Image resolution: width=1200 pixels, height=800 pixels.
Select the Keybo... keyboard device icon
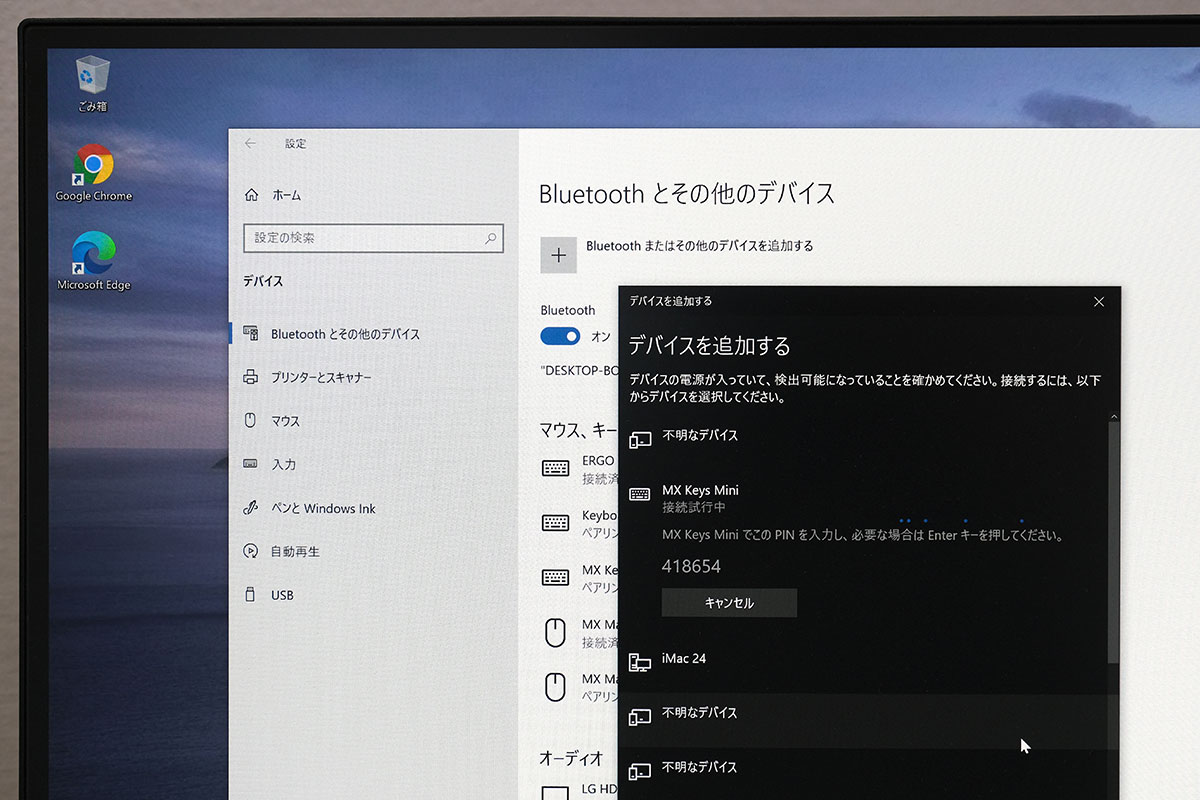pyautogui.click(x=555, y=523)
